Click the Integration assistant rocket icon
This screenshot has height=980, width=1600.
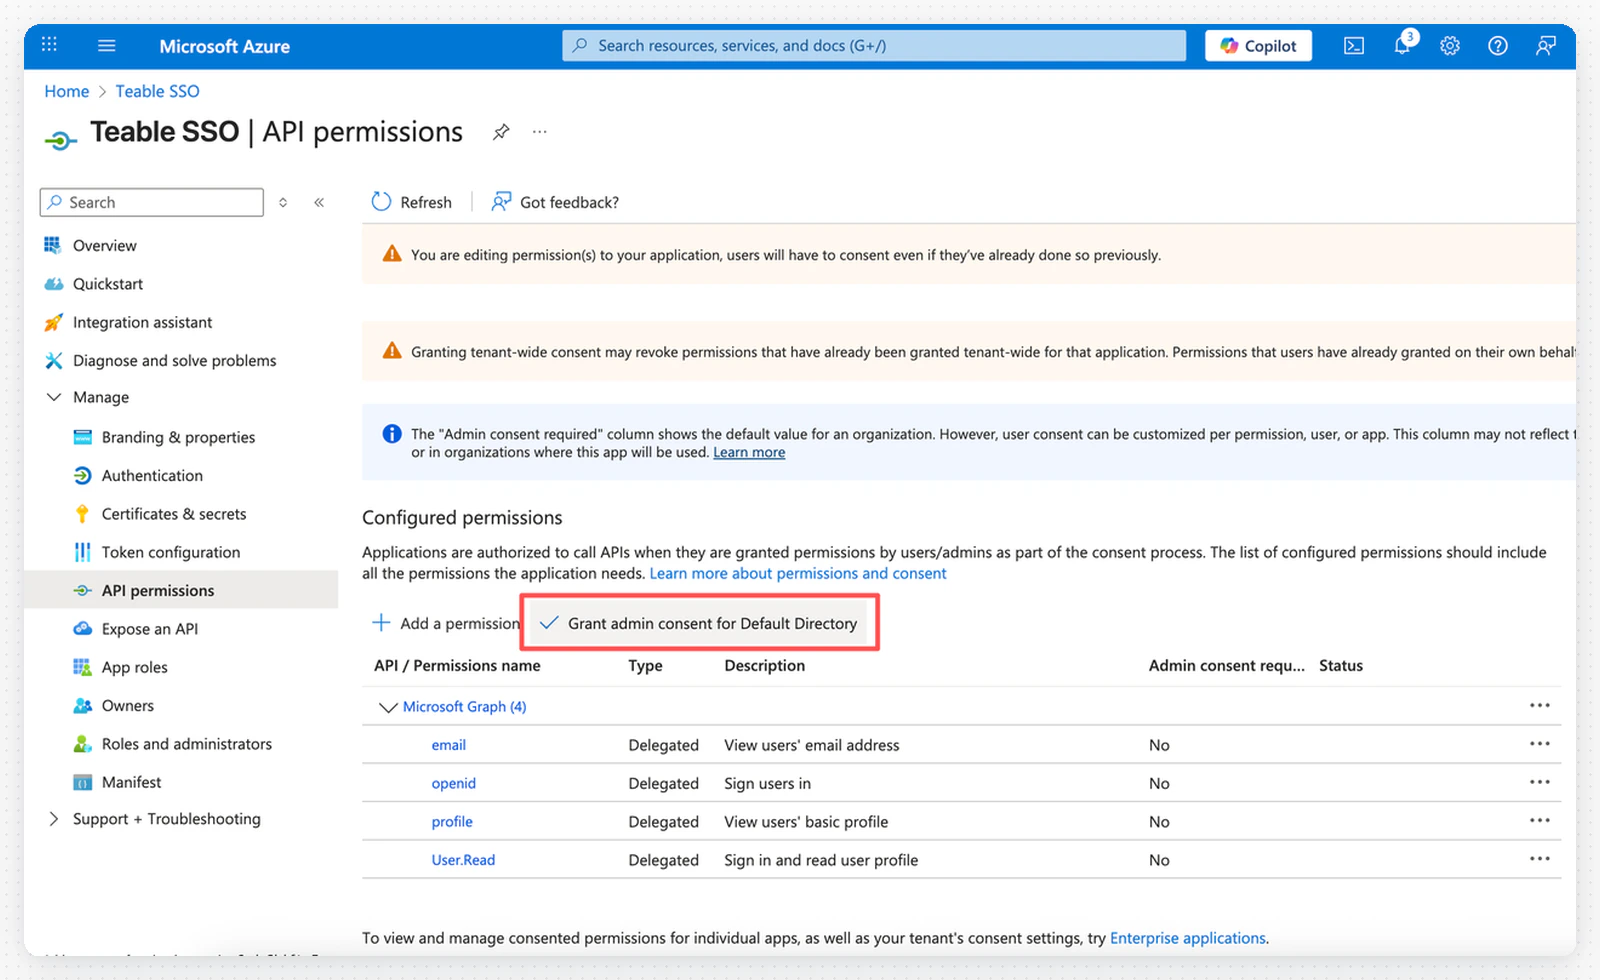click(x=53, y=322)
